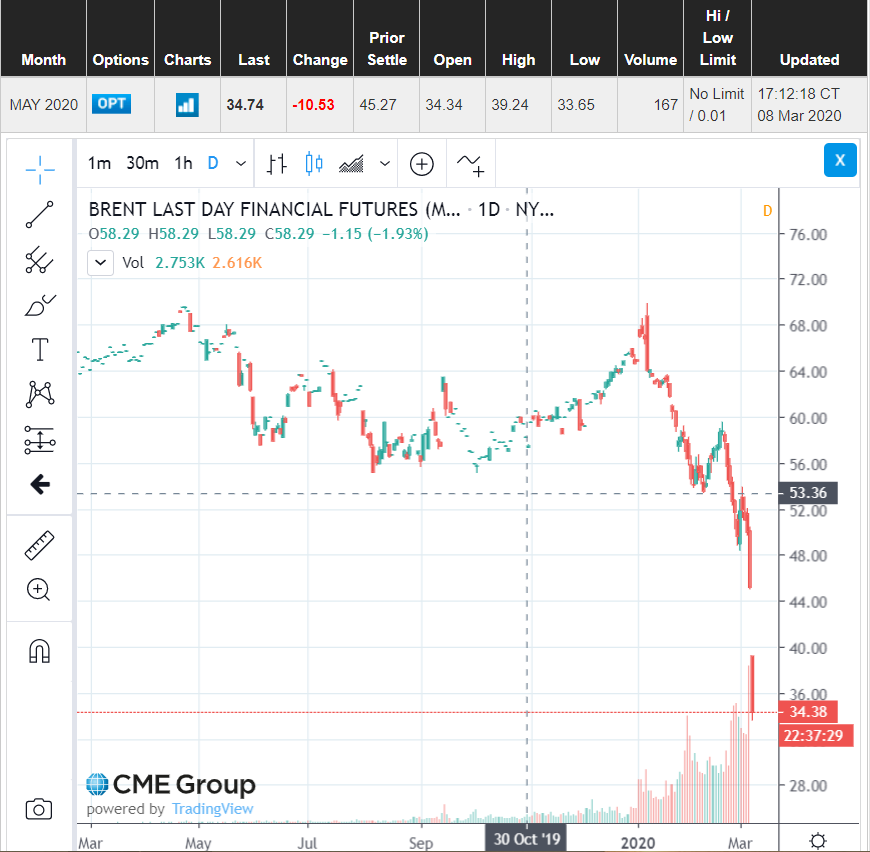Select the 30m interval
The height and width of the screenshot is (852, 870).
(x=143, y=163)
